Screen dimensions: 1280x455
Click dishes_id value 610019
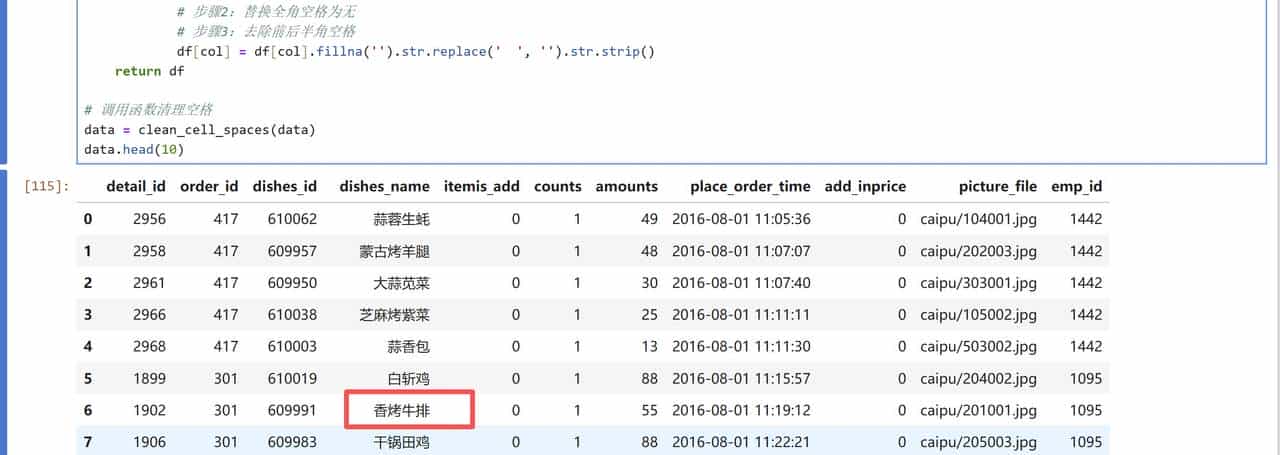[293, 379]
